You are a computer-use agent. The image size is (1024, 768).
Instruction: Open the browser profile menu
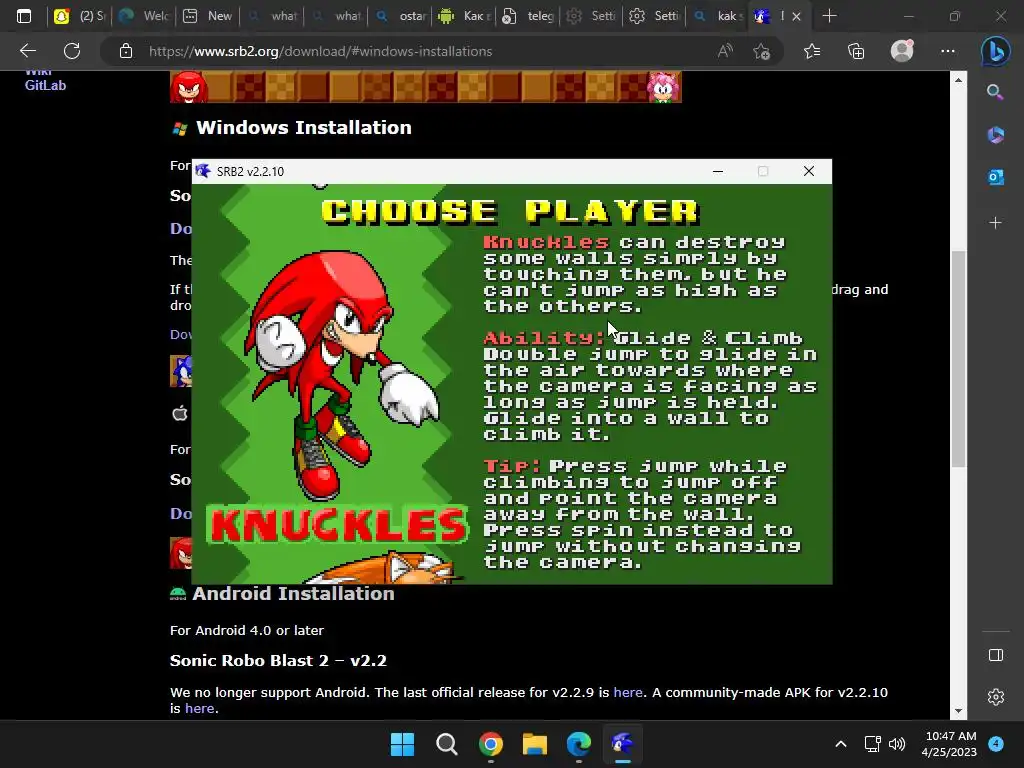[903, 51]
